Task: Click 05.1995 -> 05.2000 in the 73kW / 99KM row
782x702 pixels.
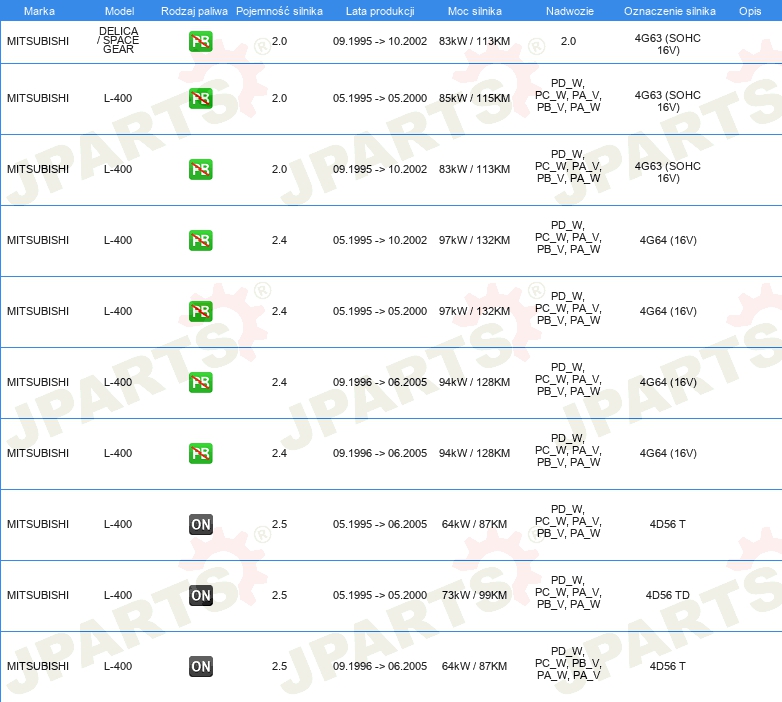Action: [x=380, y=595]
